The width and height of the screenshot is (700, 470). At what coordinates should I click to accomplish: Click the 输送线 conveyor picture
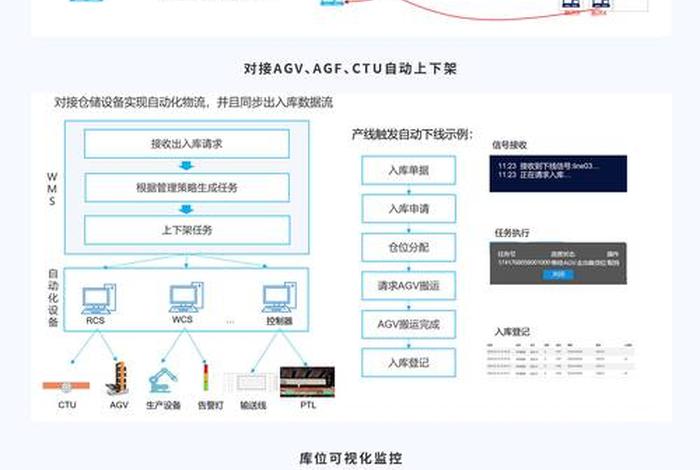coord(252,383)
